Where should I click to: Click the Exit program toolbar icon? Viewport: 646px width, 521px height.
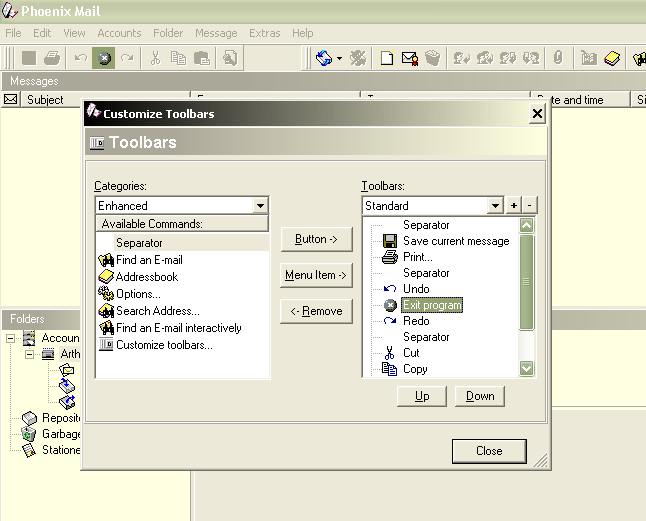tap(103, 58)
